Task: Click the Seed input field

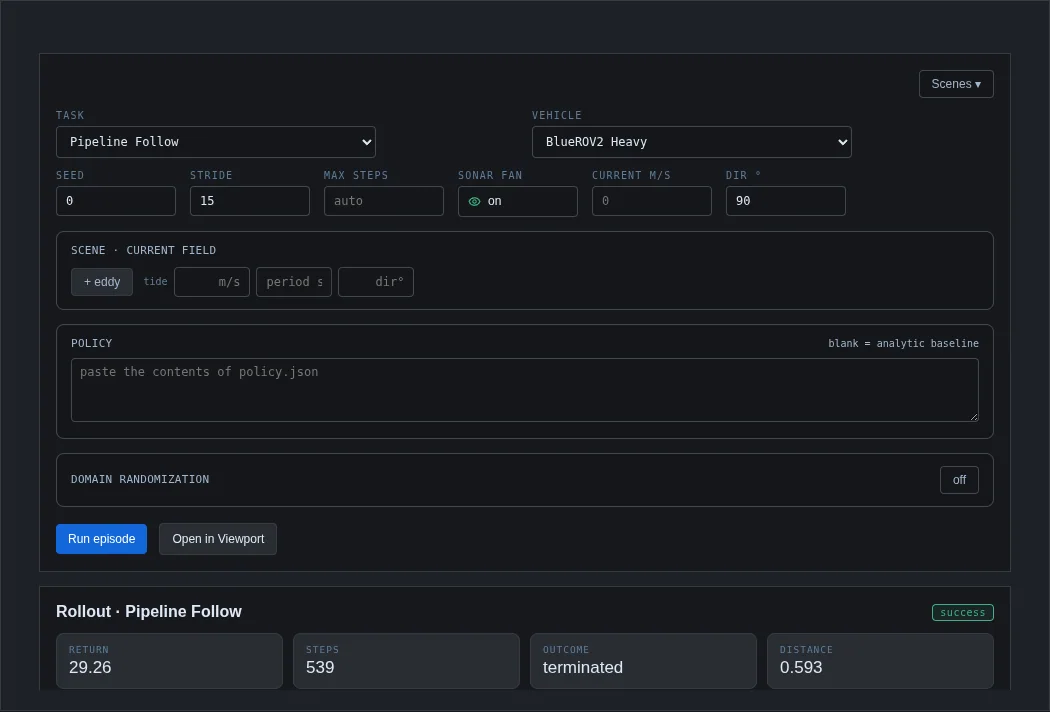Action: tap(116, 201)
